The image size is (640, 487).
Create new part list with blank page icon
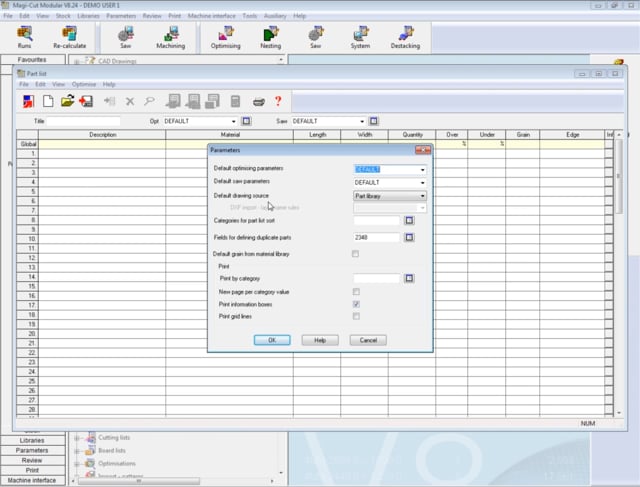(x=48, y=101)
